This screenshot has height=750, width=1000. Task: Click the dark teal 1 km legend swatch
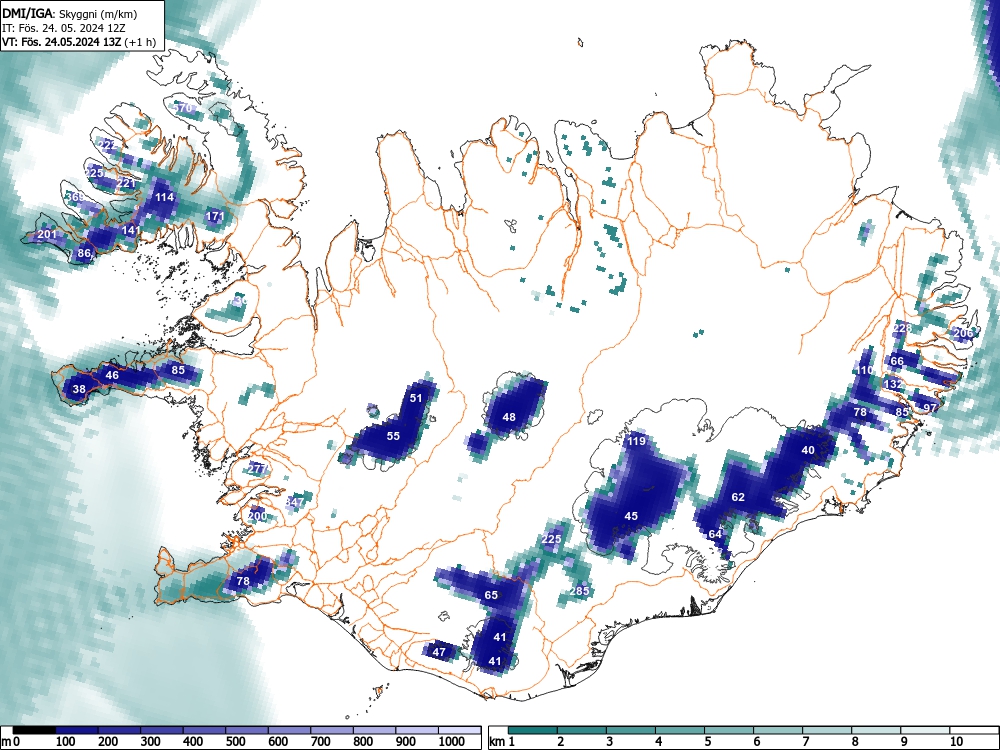tap(533, 730)
